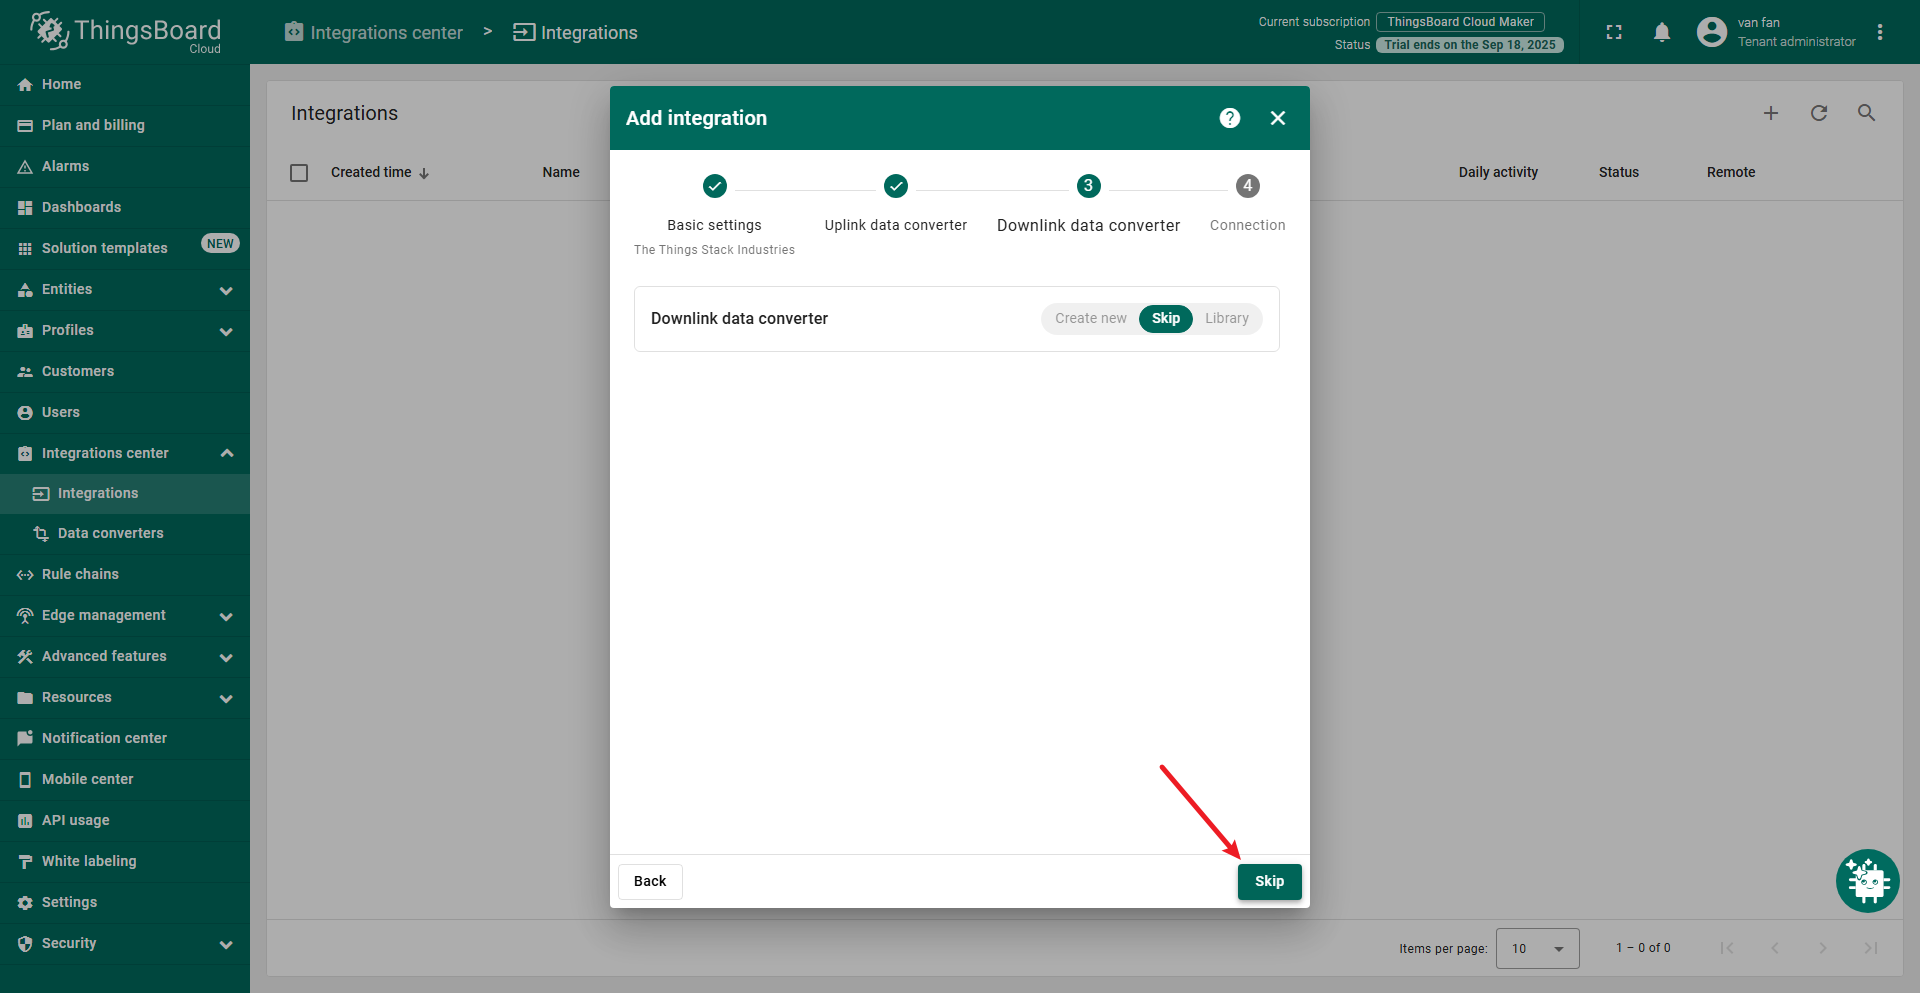Select Integrations in the sidebar submenu

(125, 494)
